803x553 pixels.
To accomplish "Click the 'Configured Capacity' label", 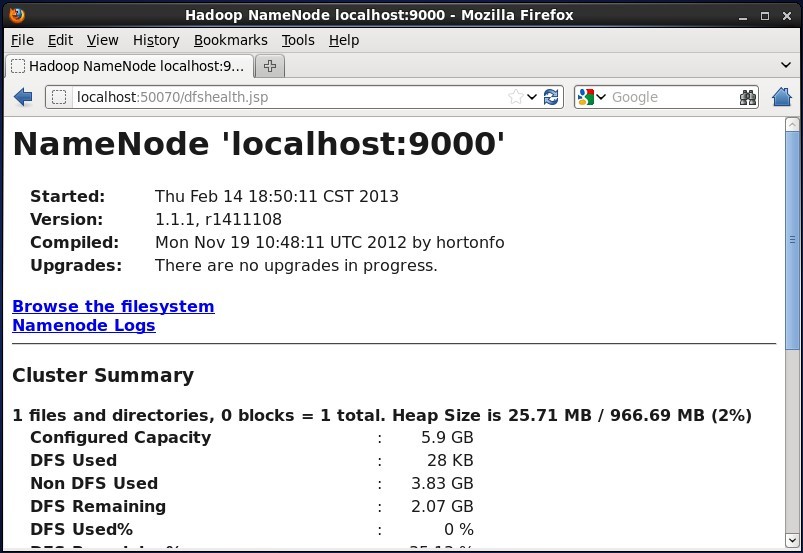I will 120,437.
